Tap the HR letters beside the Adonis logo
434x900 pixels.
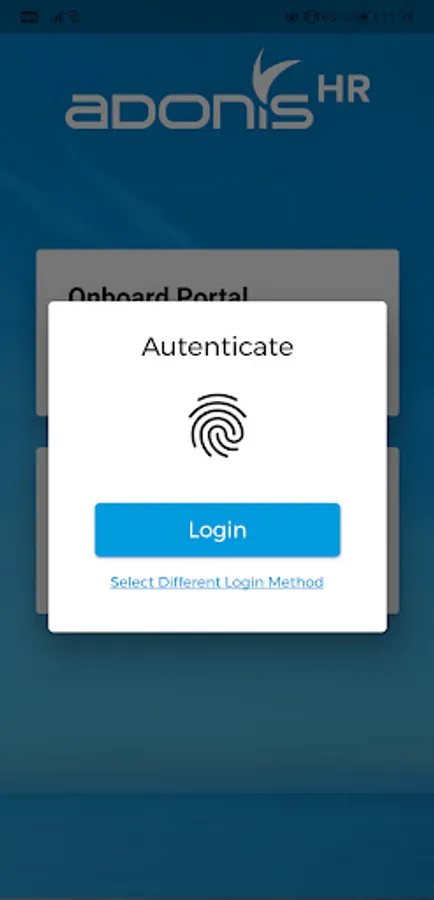point(344,90)
